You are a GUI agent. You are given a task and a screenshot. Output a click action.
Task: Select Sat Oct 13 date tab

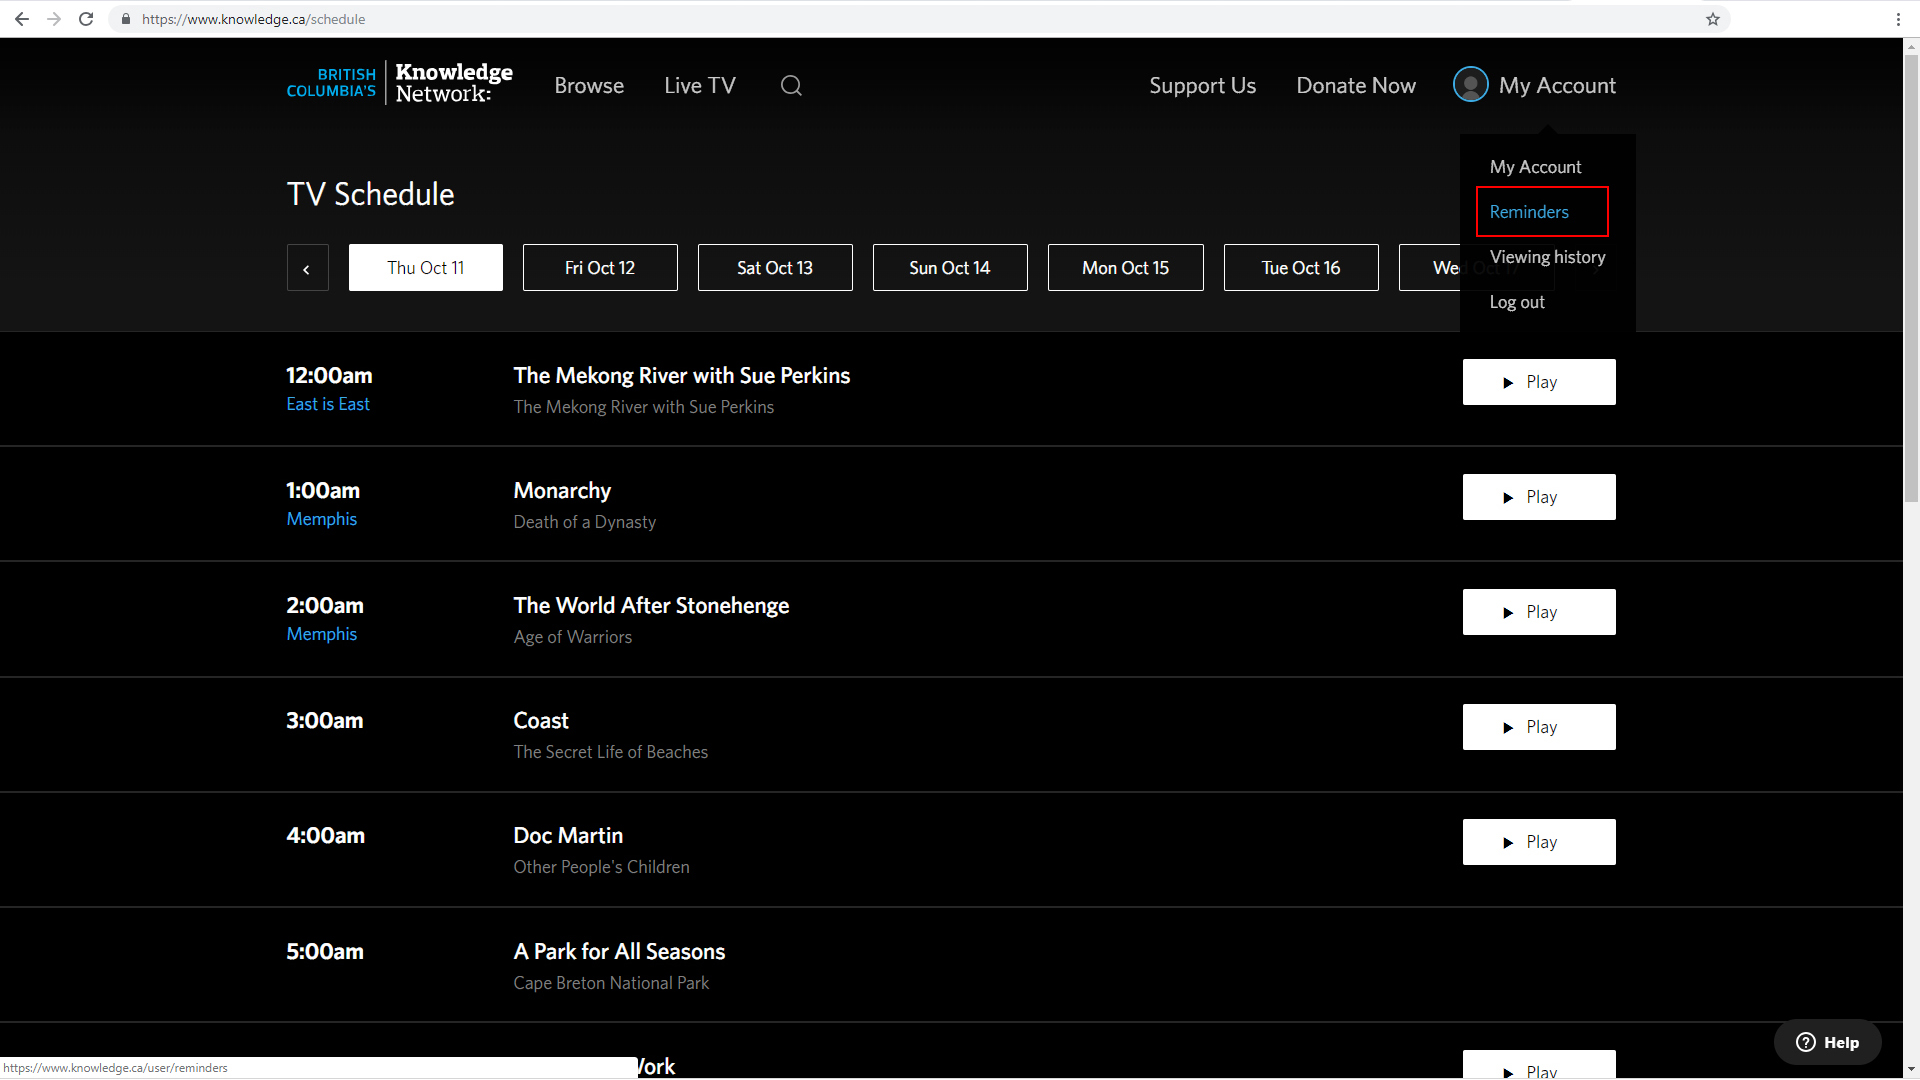pyautogui.click(x=775, y=268)
